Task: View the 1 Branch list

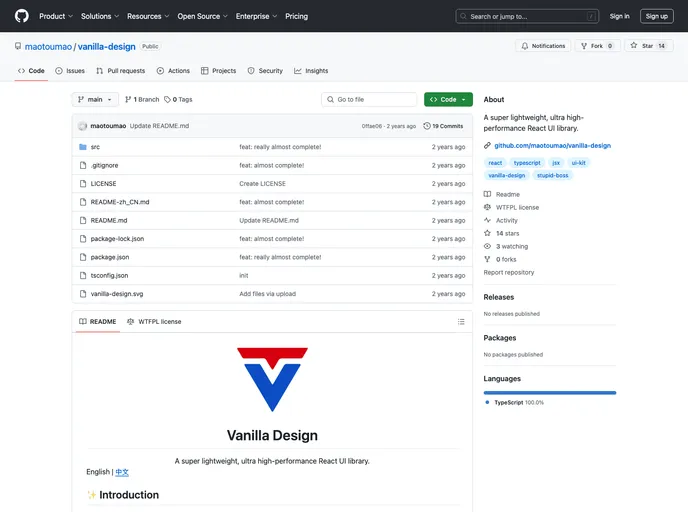Action: tap(142, 100)
